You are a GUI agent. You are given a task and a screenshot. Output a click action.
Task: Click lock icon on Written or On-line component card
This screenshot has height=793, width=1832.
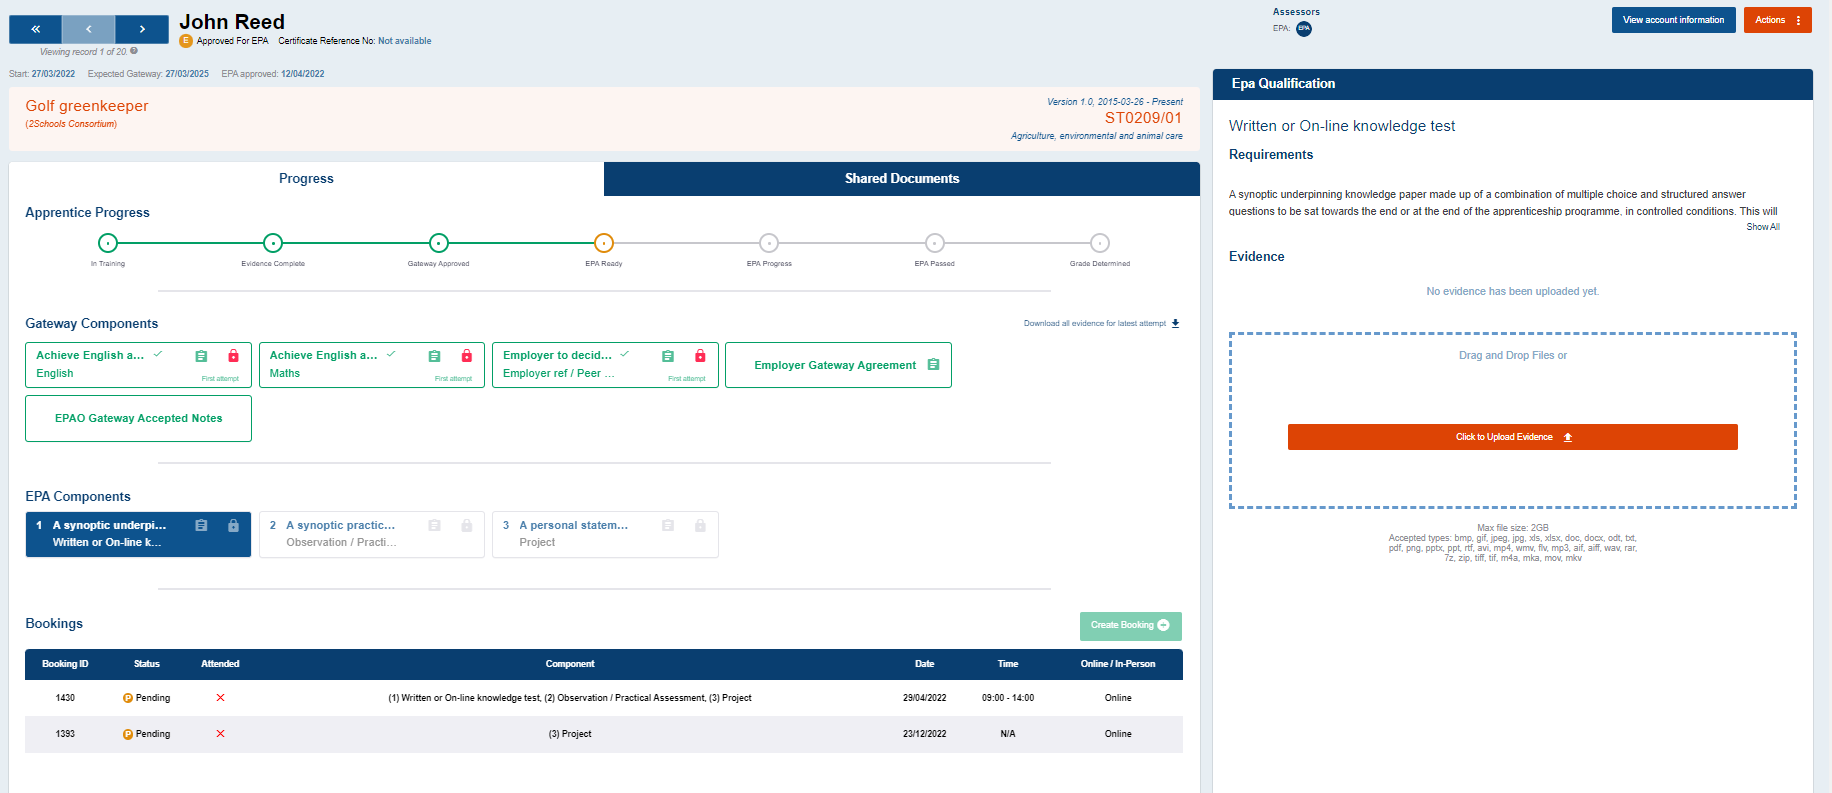(x=233, y=525)
